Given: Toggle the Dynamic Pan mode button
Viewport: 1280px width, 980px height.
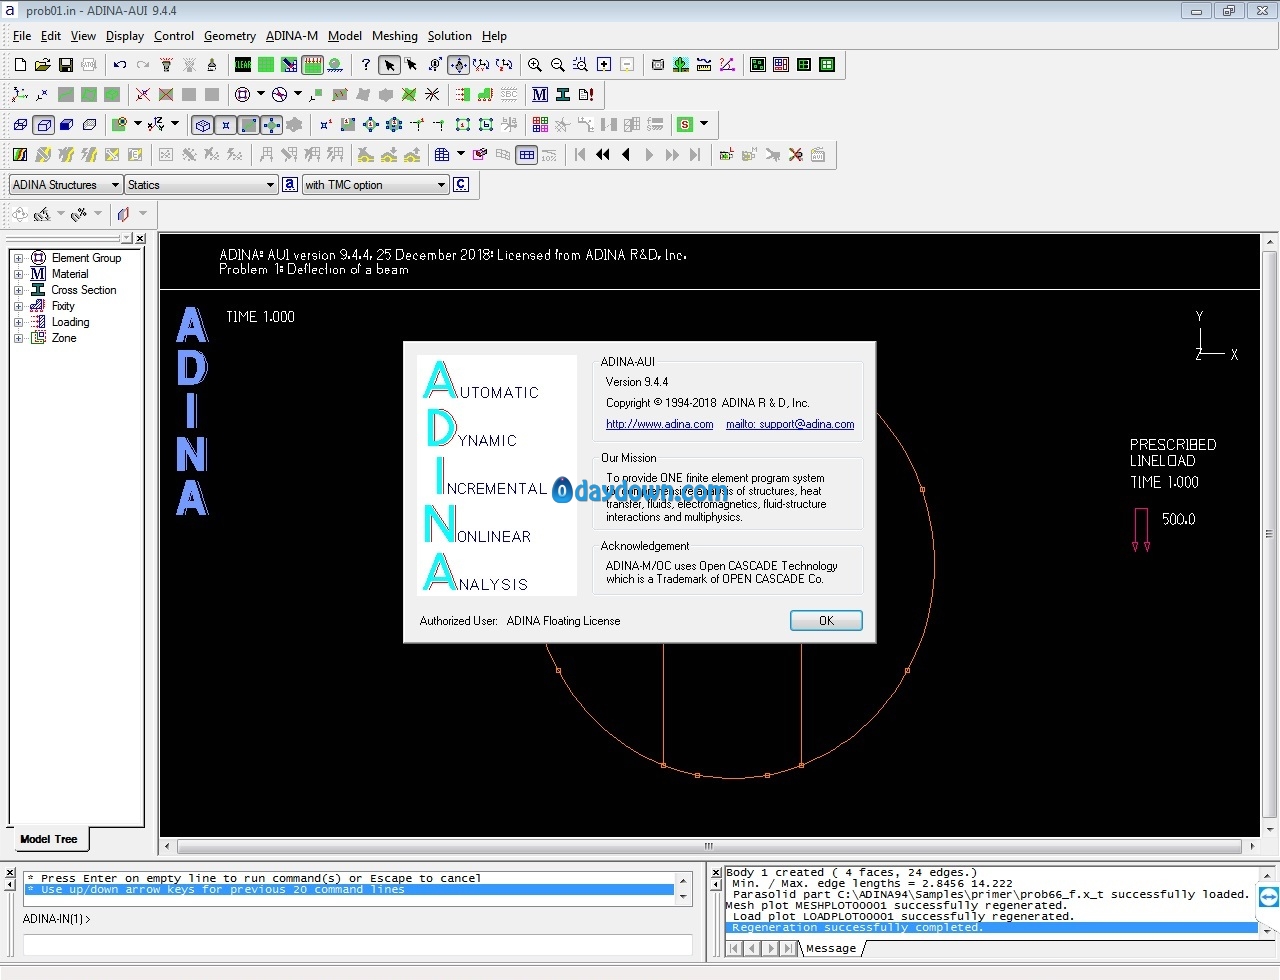Looking at the screenshot, I should (x=458, y=65).
